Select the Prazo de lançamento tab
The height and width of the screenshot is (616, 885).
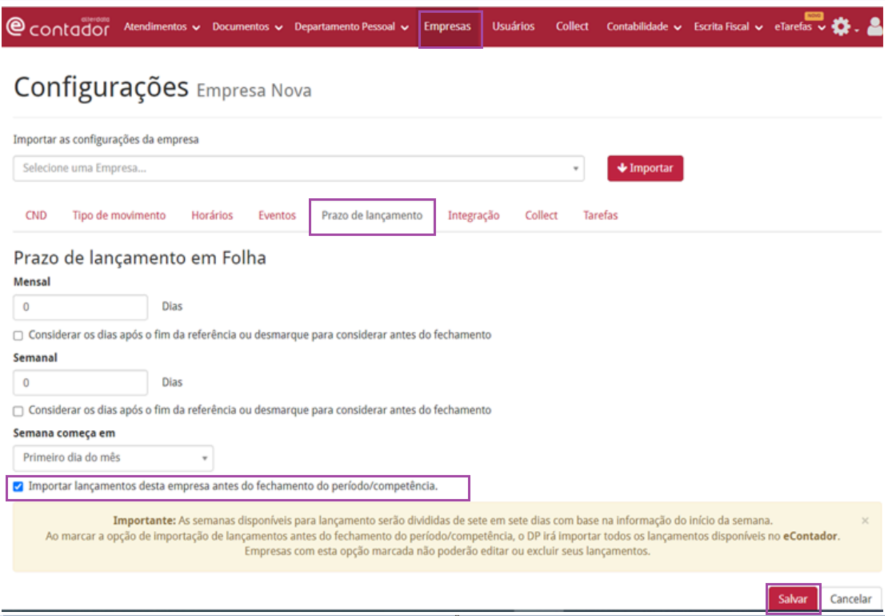tap(372, 215)
